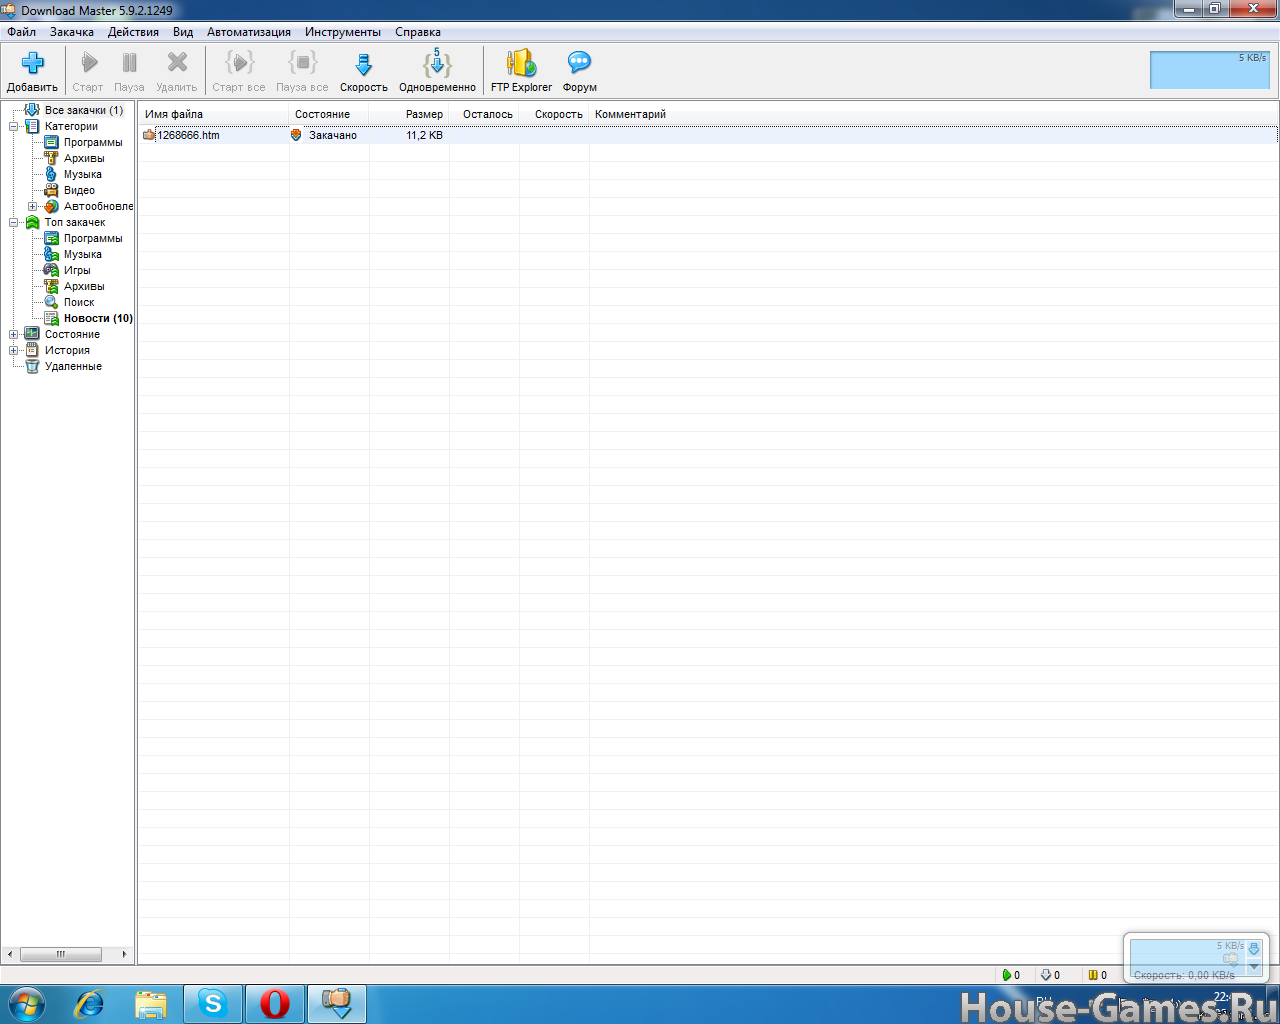The height and width of the screenshot is (1024, 1280).
Task: Sort by the Состояние column header
Action: click(x=329, y=114)
